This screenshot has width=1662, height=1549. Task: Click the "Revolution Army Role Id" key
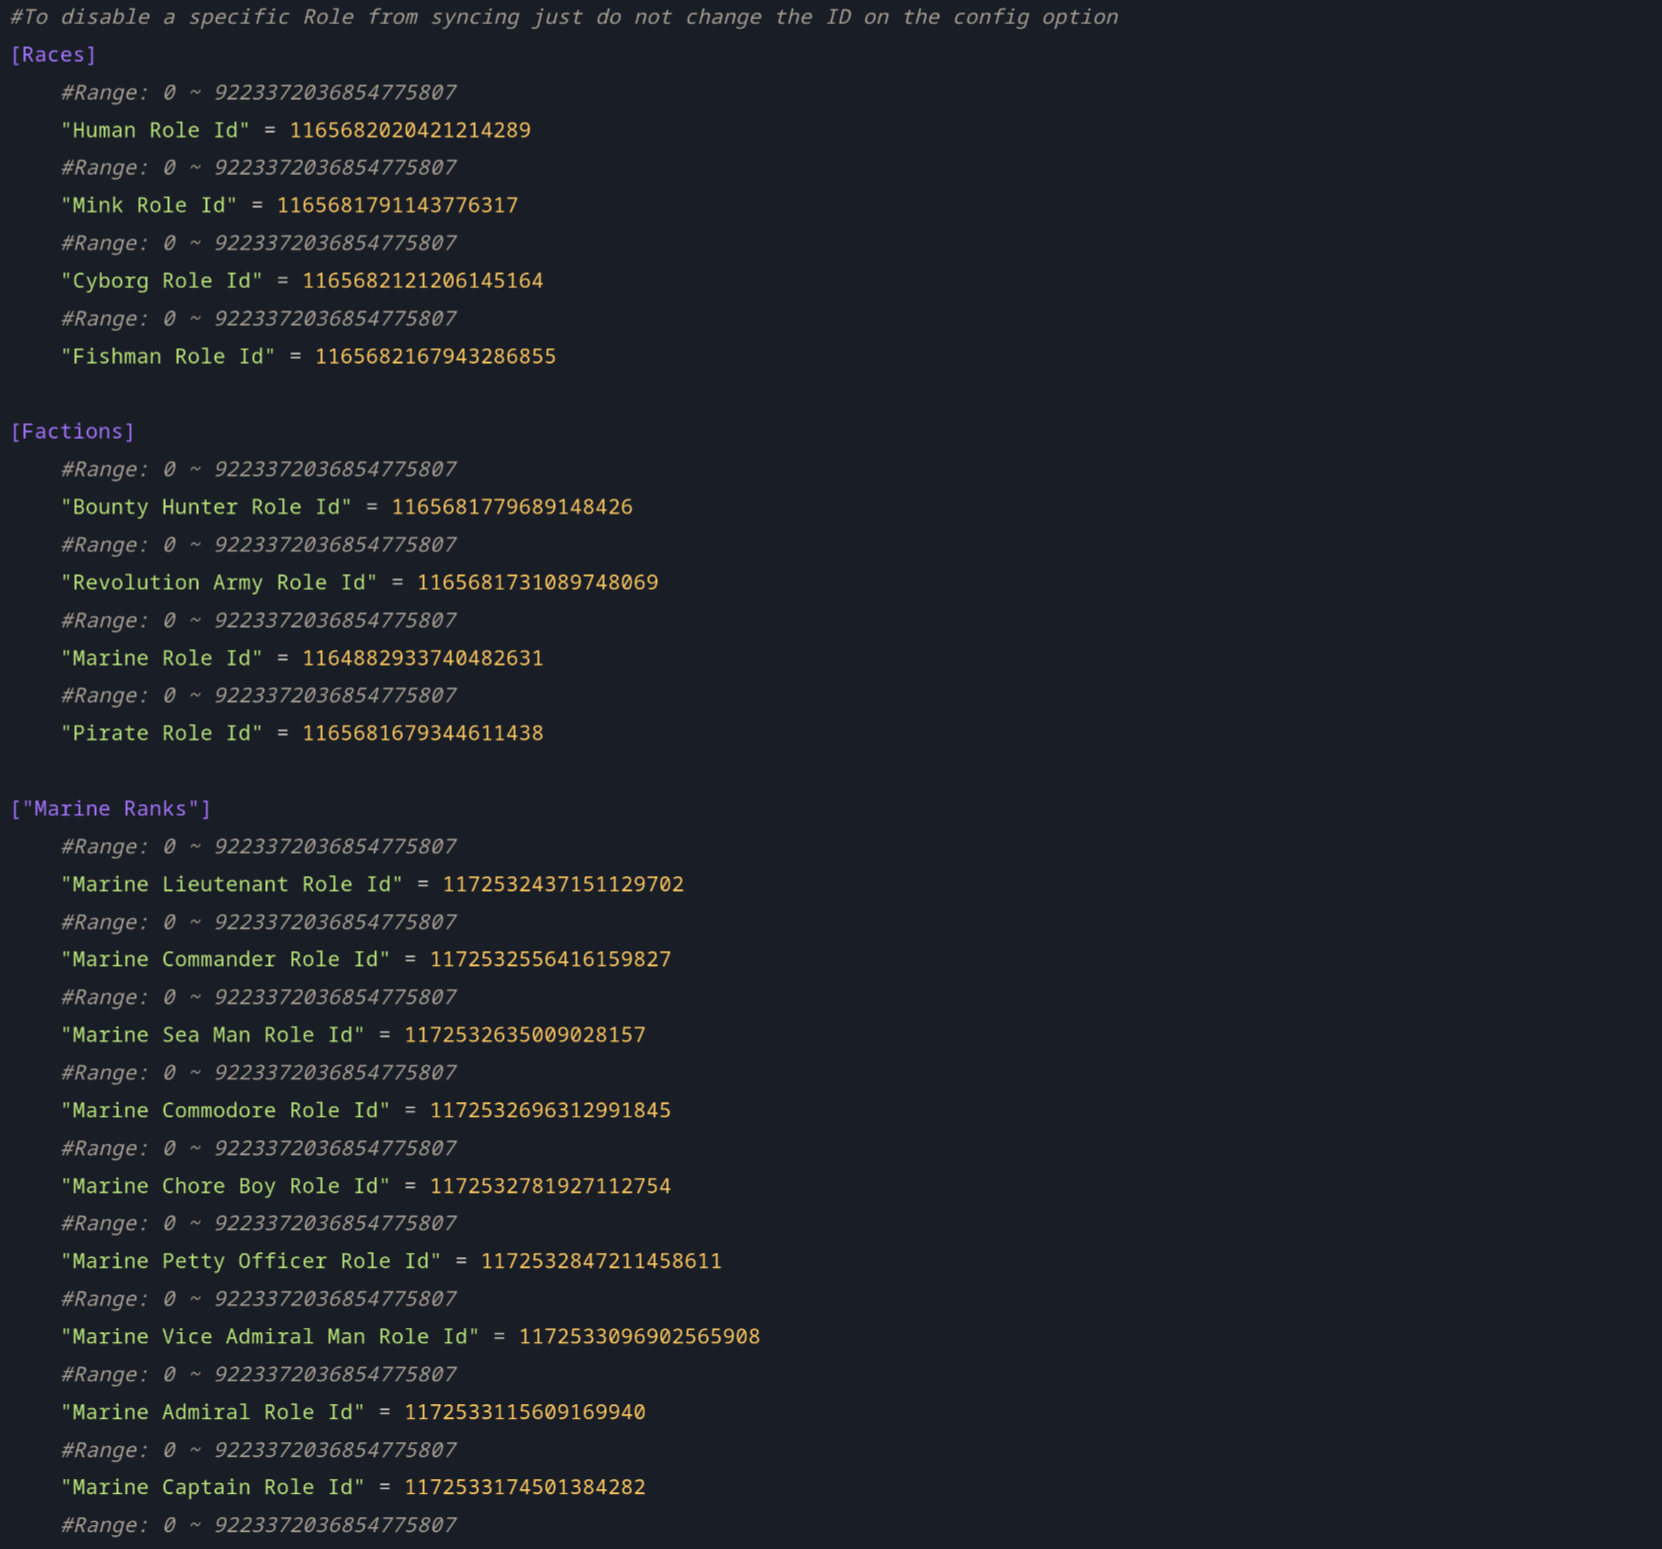[x=219, y=583]
